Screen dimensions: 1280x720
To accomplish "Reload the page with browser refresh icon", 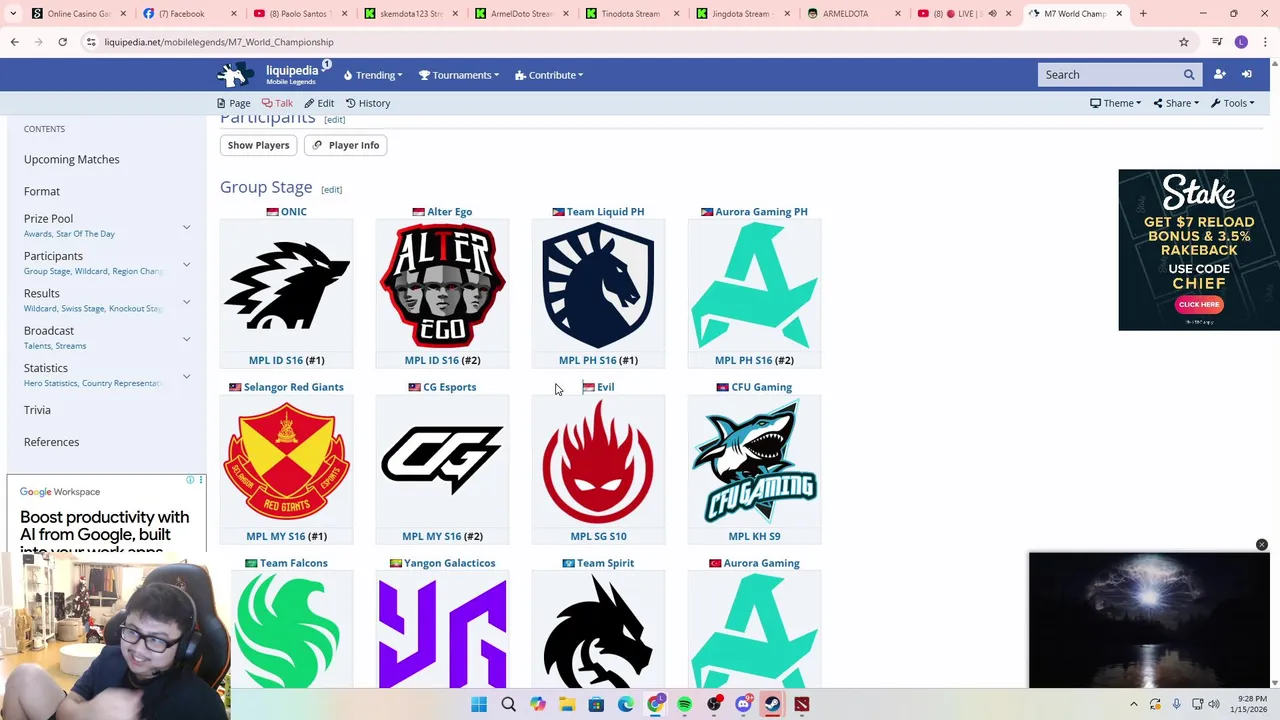I will click(62, 42).
